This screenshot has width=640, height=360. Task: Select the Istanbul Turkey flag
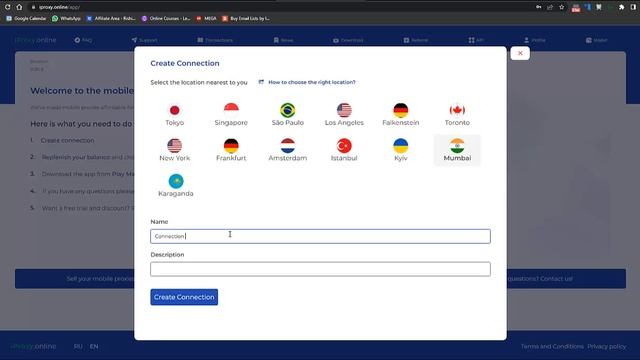click(x=344, y=146)
